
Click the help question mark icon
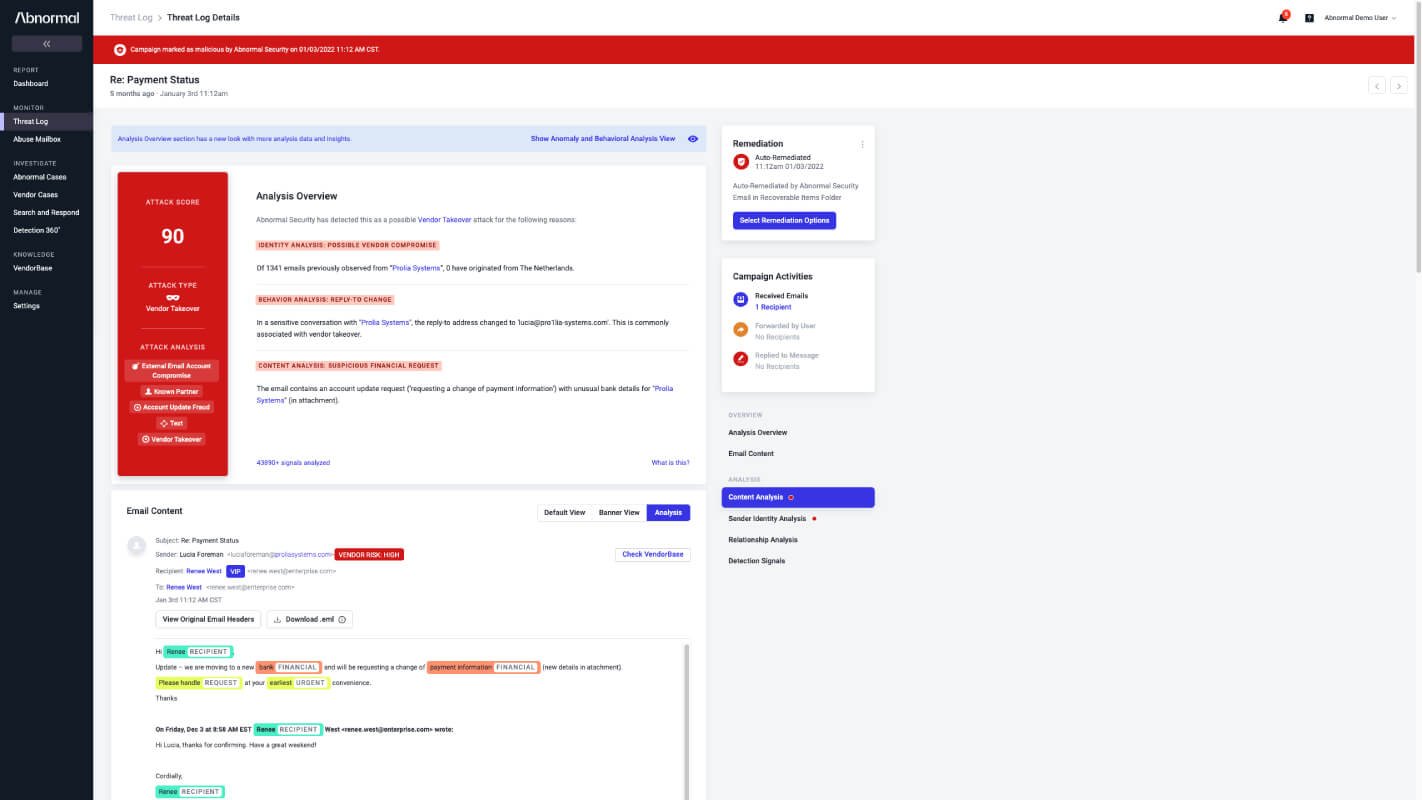coord(1309,18)
